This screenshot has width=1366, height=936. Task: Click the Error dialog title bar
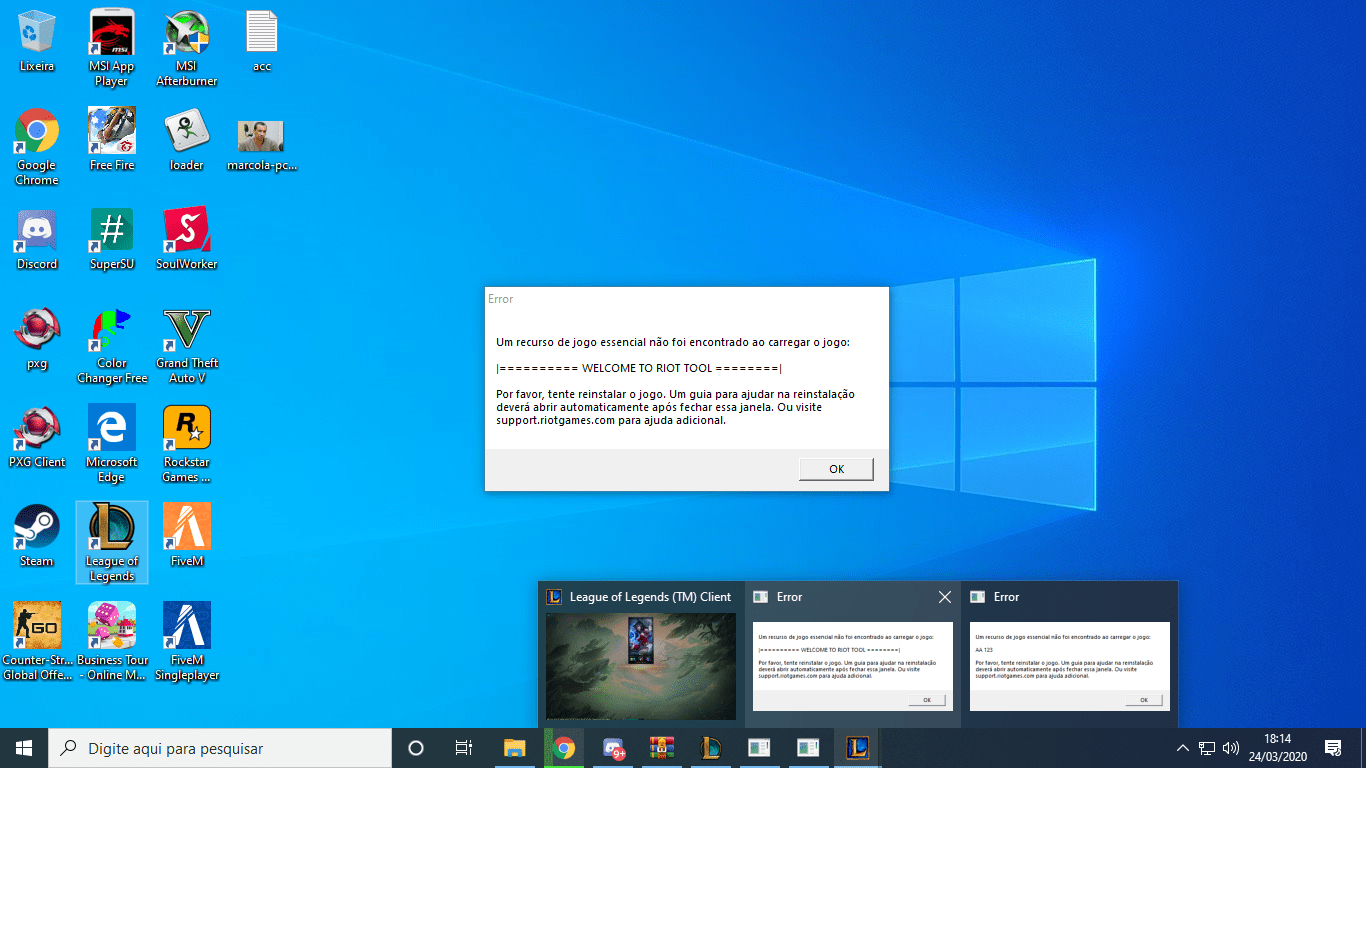(687, 299)
